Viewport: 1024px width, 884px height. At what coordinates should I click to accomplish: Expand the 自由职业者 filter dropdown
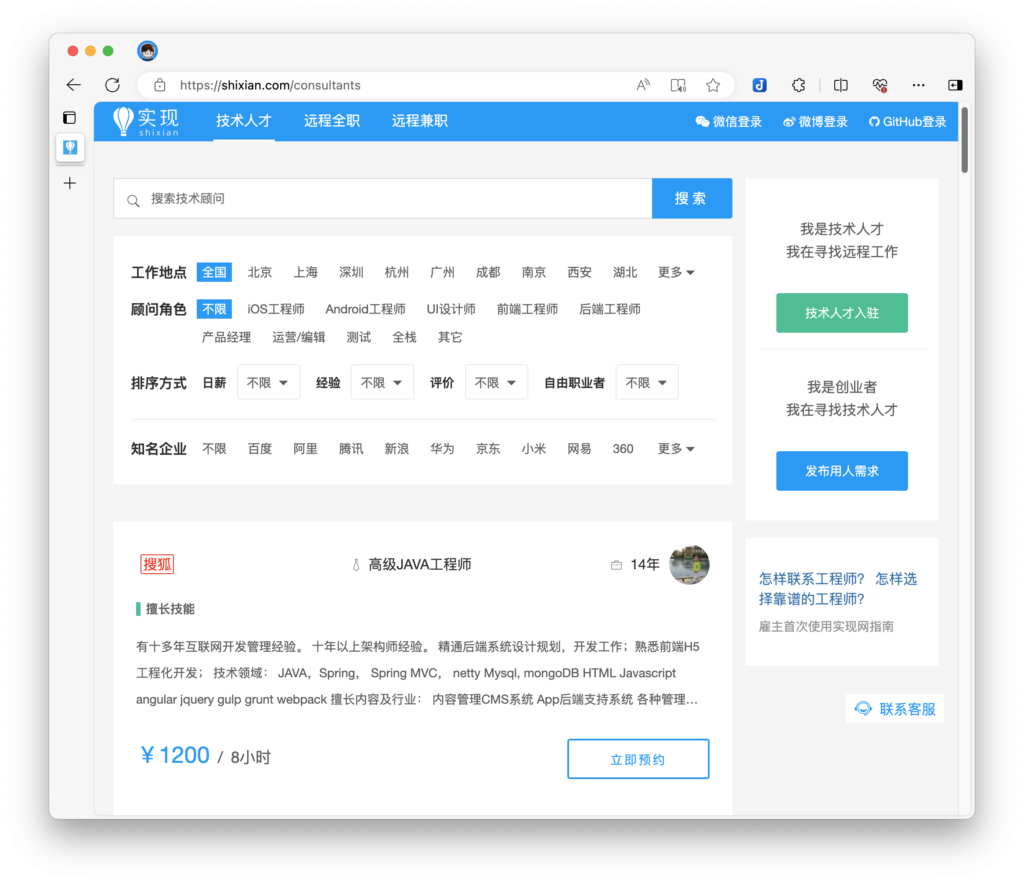646,382
